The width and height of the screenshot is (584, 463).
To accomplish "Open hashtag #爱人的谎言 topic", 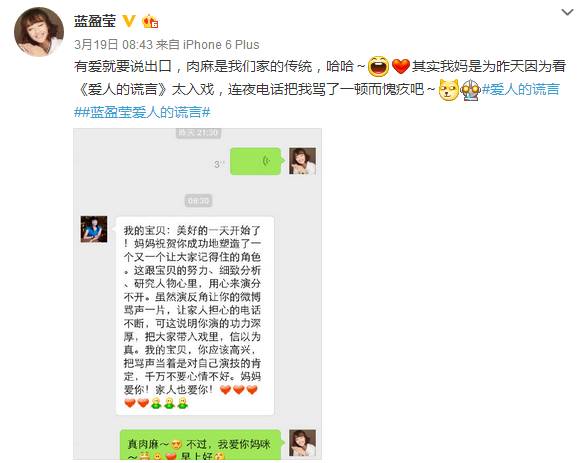I will (521, 89).
